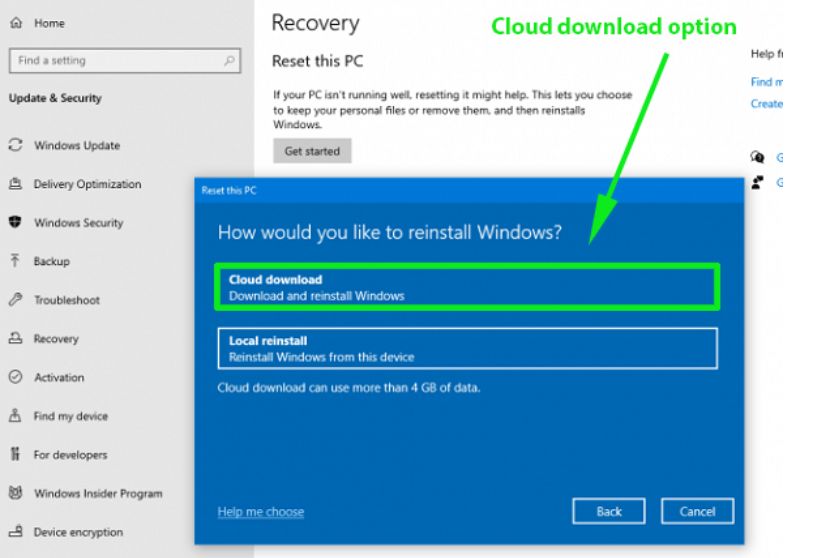Open Windows Security page

click(x=79, y=223)
